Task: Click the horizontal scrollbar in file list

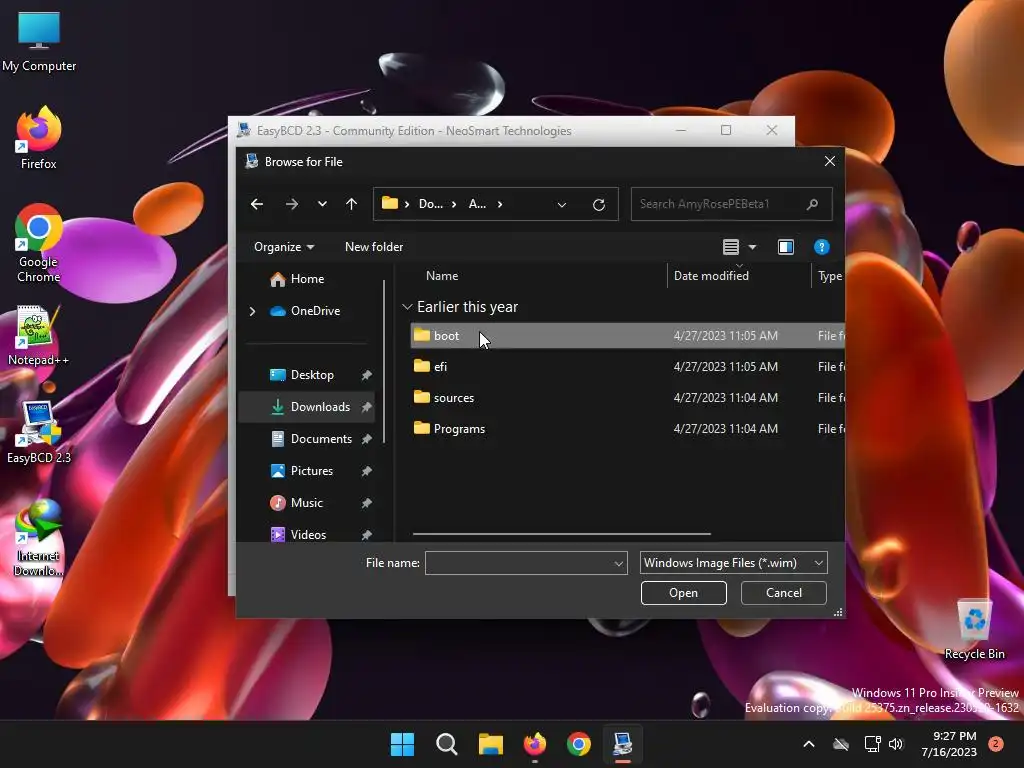Action: [x=562, y=534]
